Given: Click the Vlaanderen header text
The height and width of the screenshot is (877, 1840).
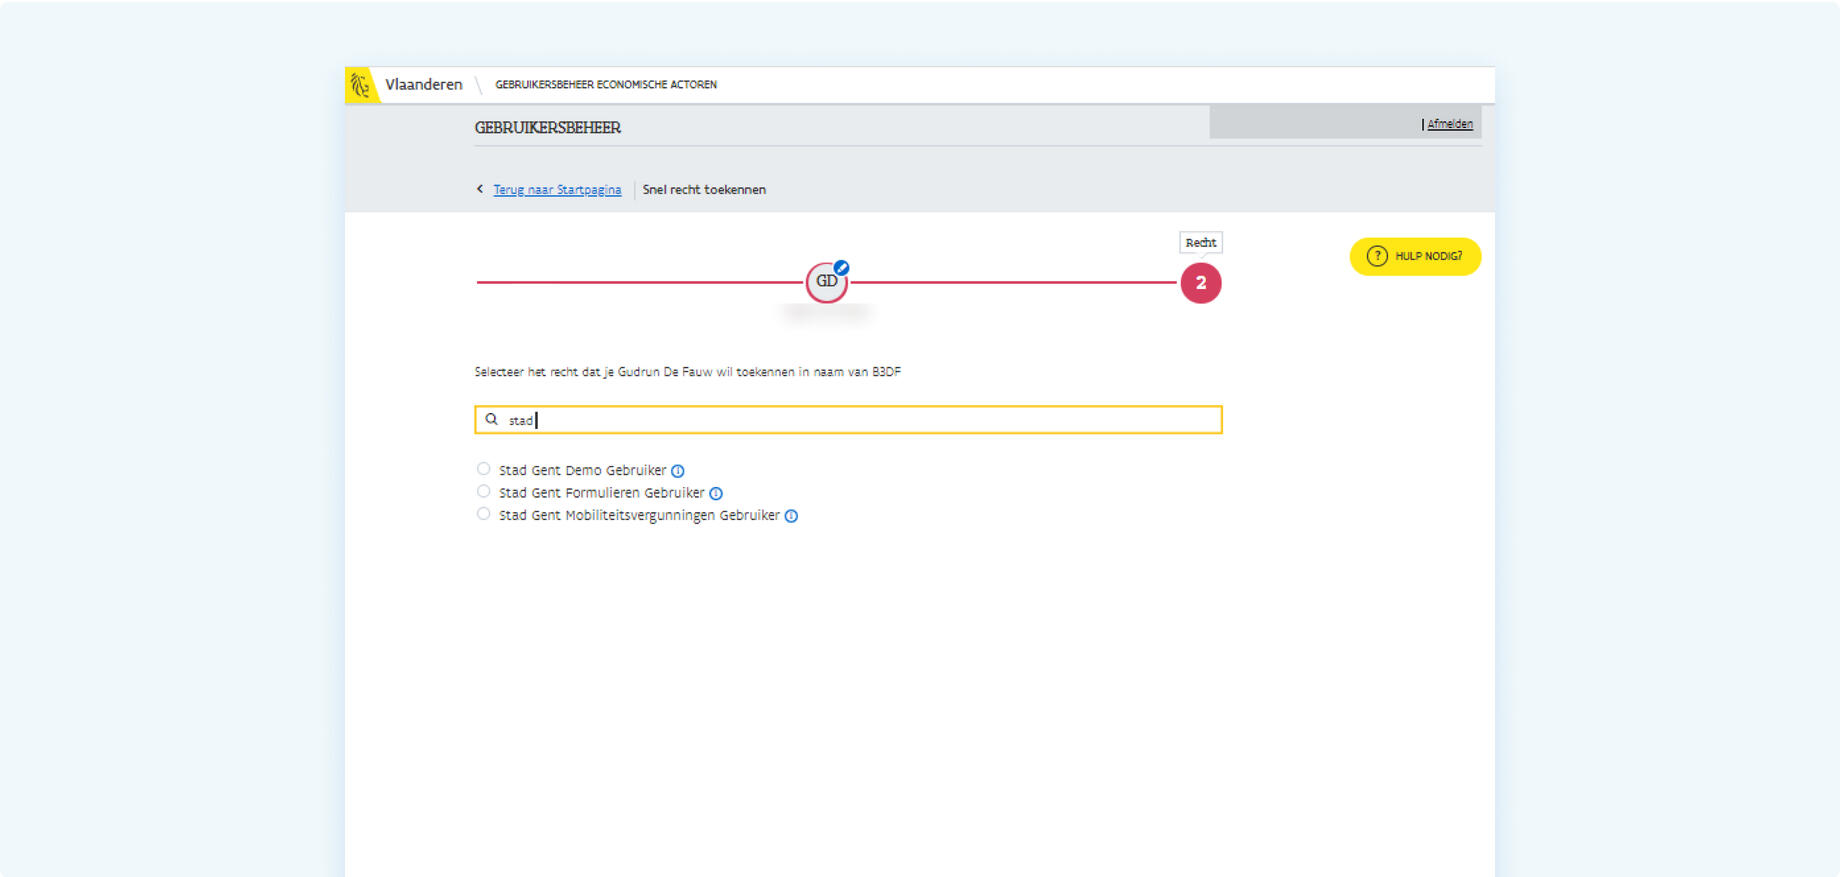Looking at the screenshot, I should 424,85.
